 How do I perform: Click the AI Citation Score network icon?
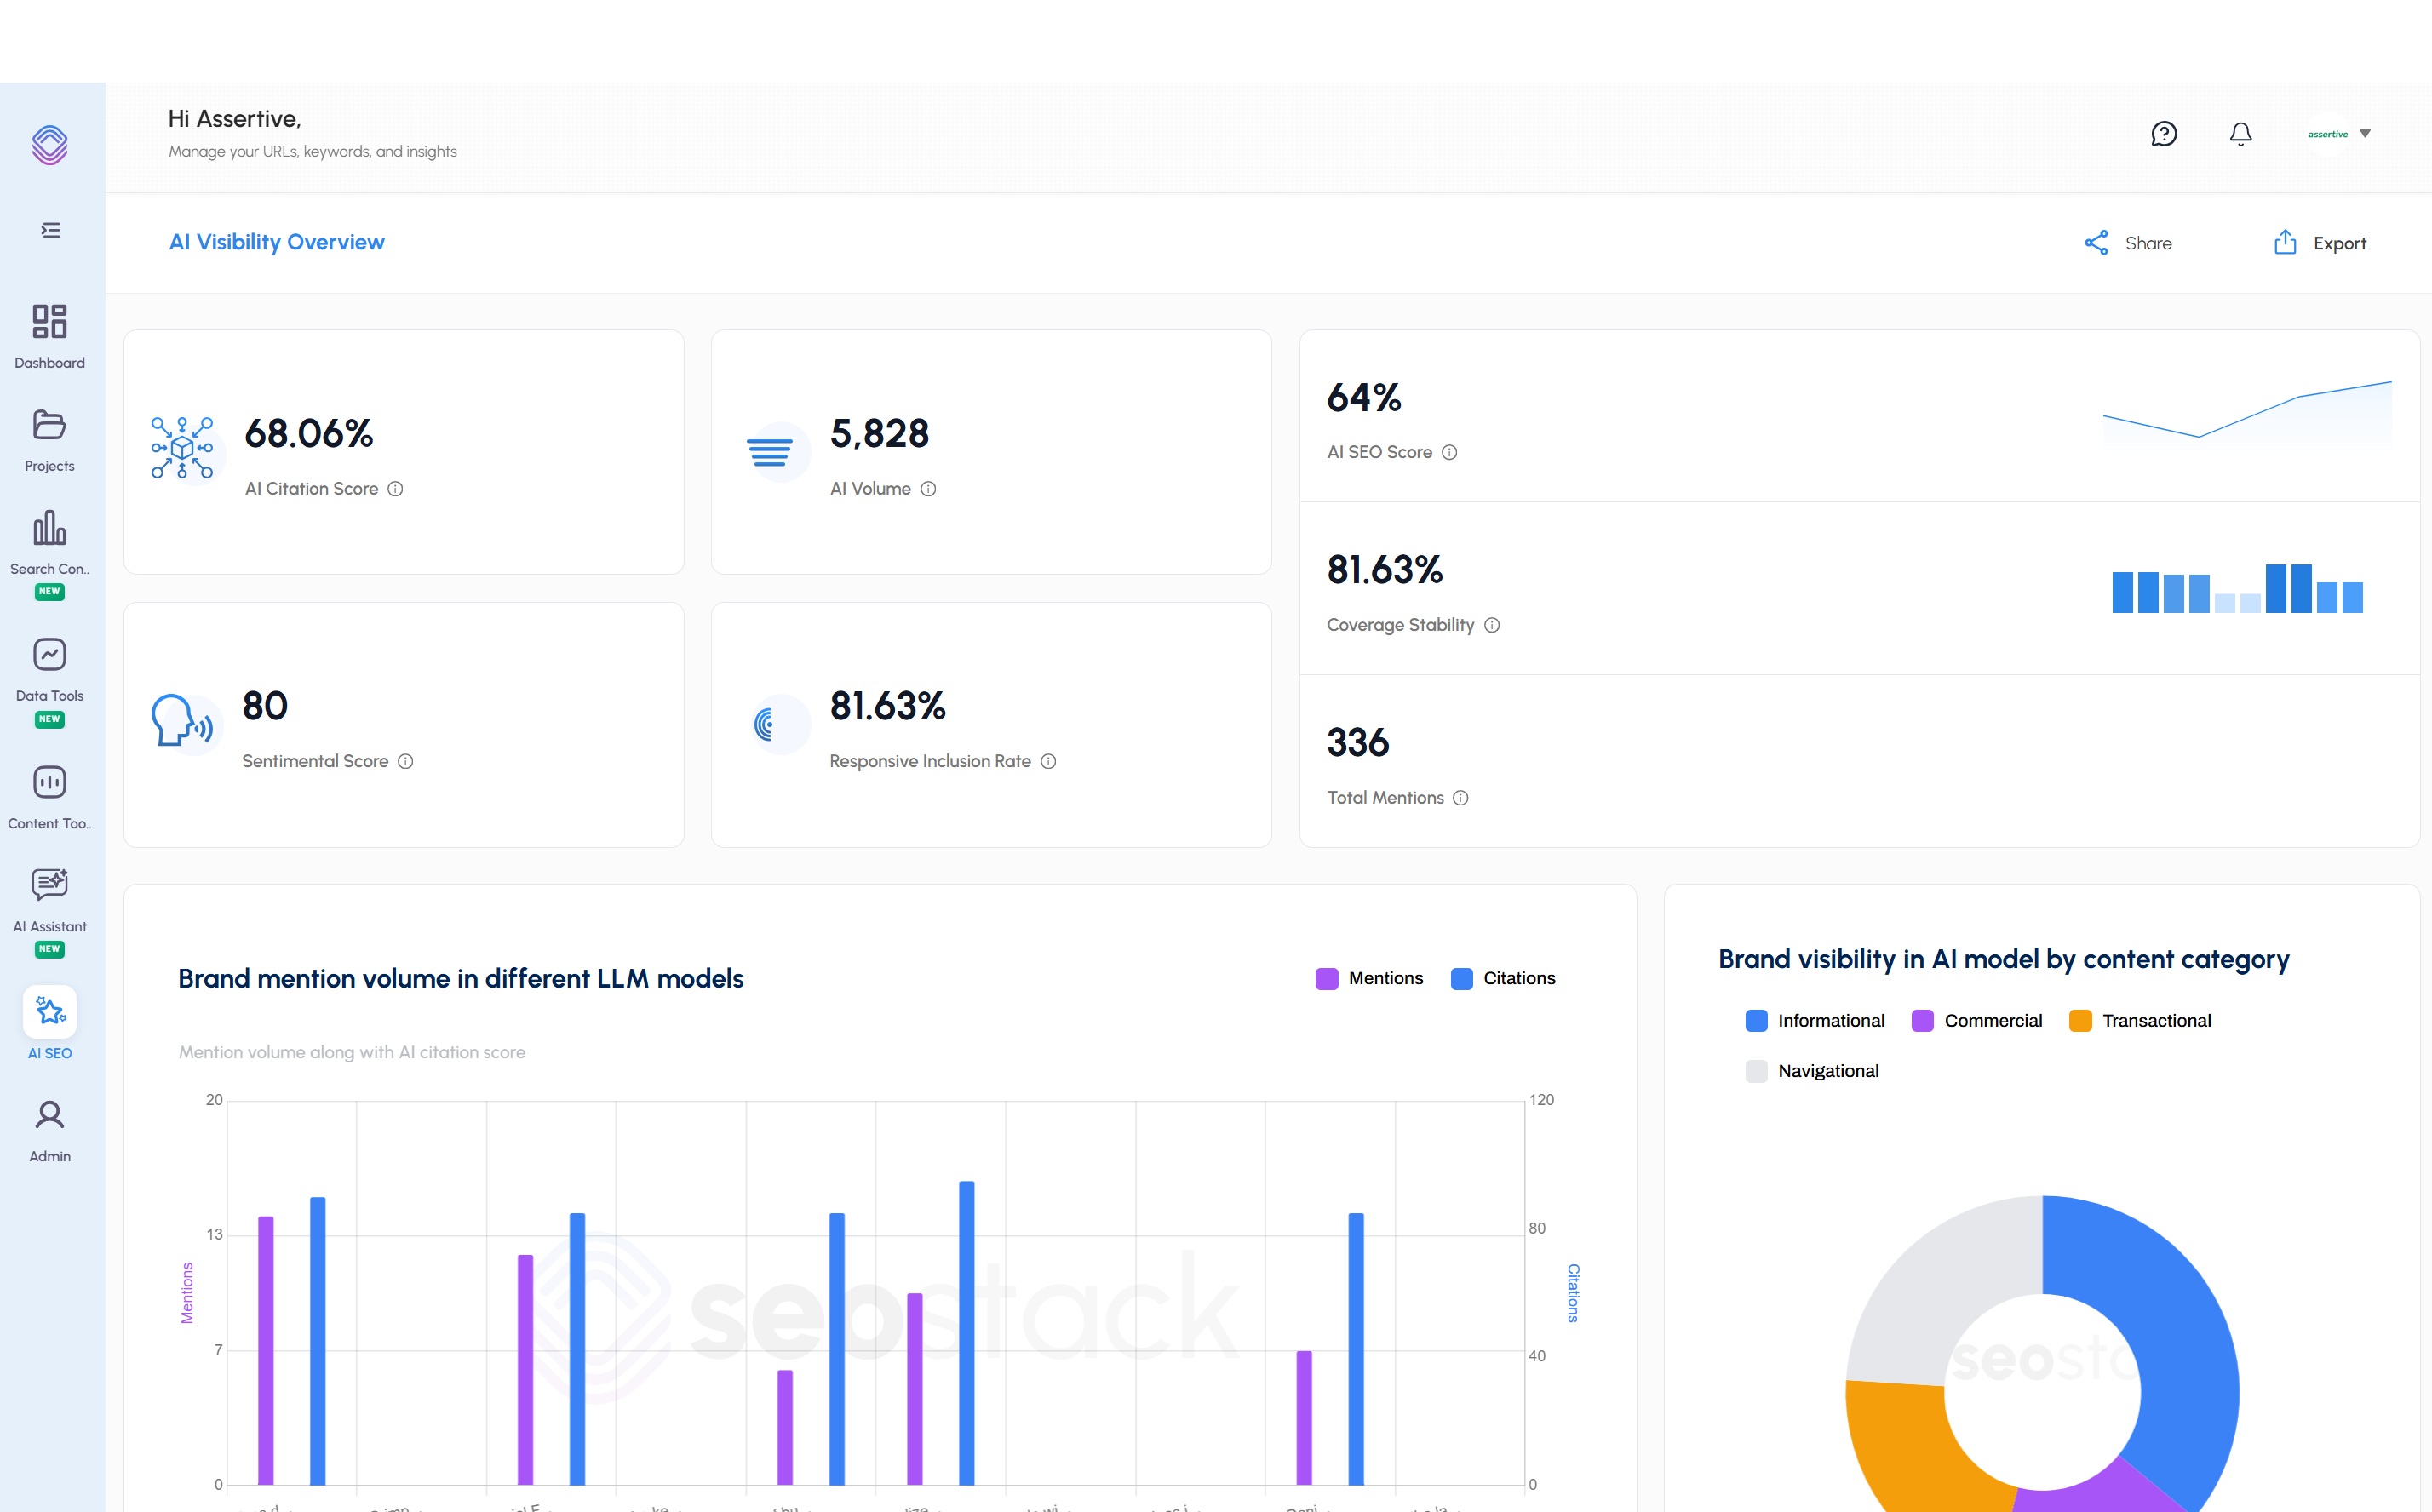[182, 448]
